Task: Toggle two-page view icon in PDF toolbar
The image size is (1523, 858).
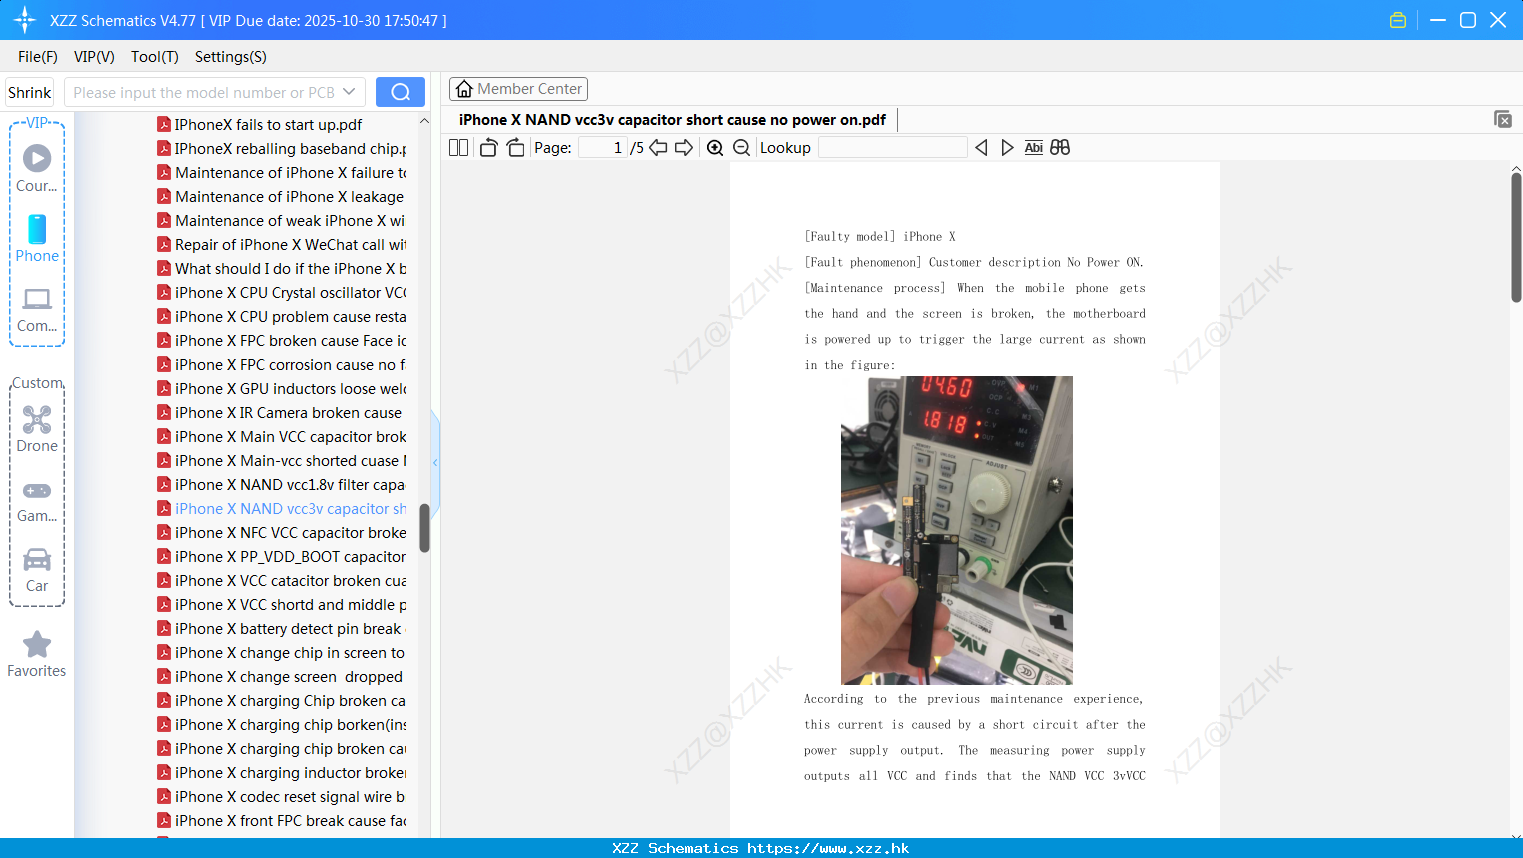Action: [x=458, y=147]
